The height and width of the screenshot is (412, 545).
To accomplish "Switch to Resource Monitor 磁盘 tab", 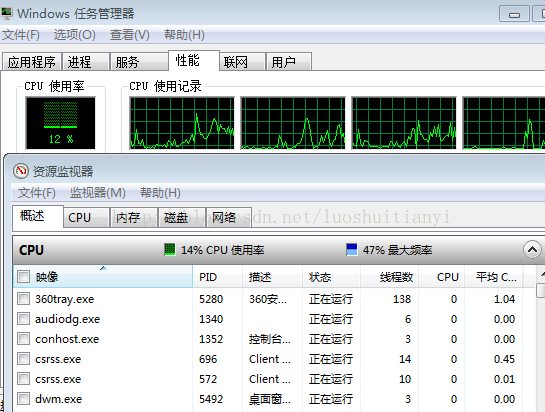I will click(x=182, y=218).
